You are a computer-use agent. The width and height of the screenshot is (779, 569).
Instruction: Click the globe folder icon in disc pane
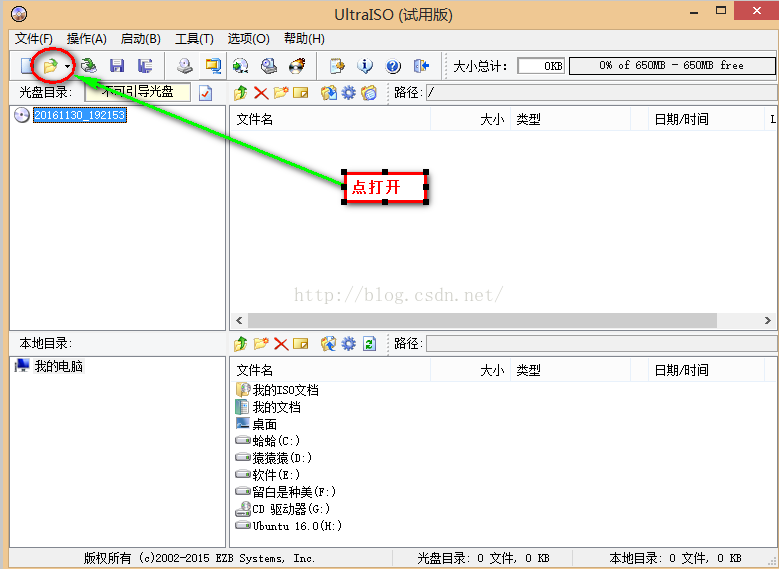point(369,92)
